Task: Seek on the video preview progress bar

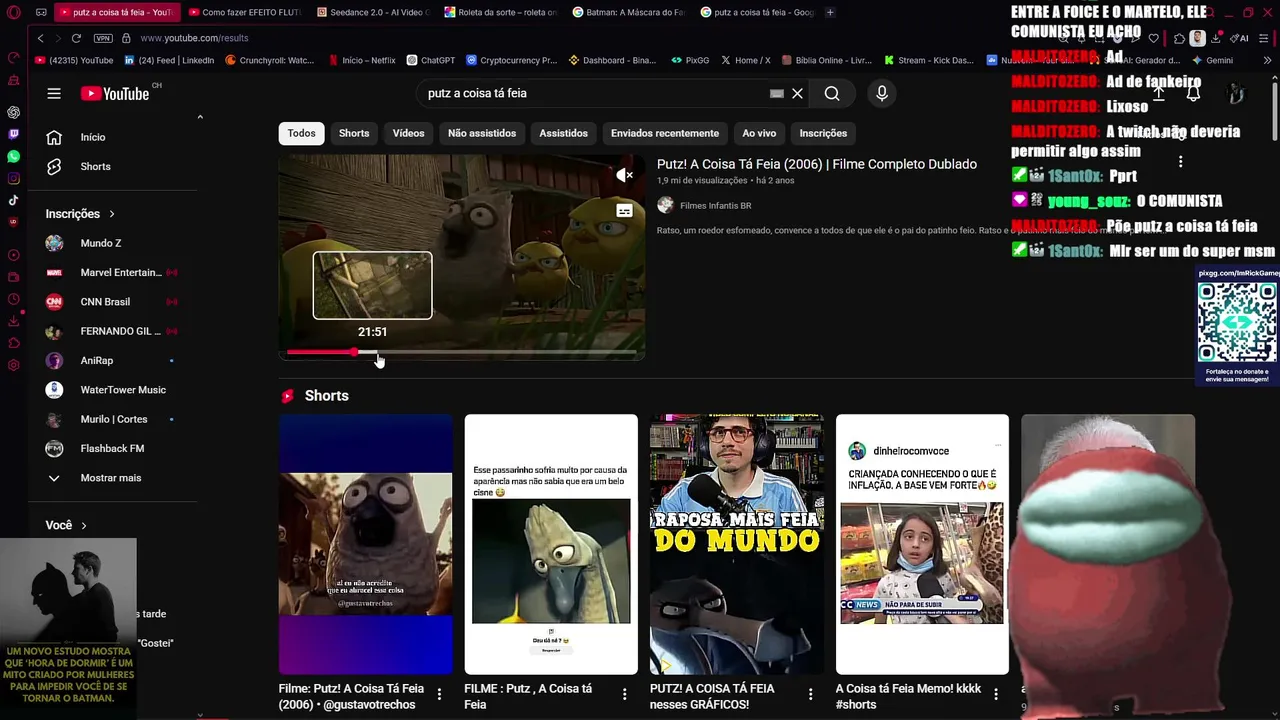Action: 462,352
